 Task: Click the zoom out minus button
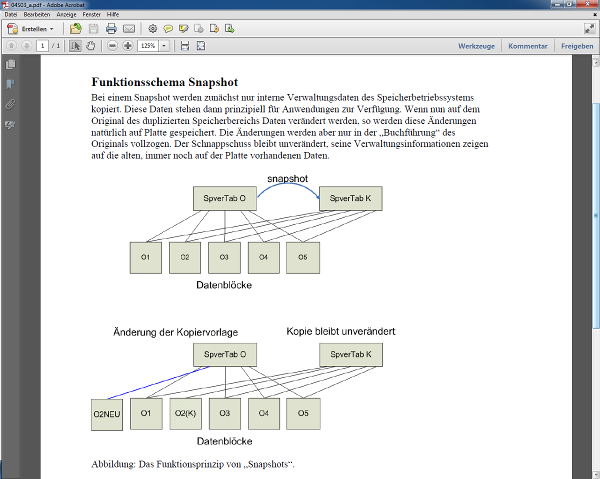(x=113, y=46)
